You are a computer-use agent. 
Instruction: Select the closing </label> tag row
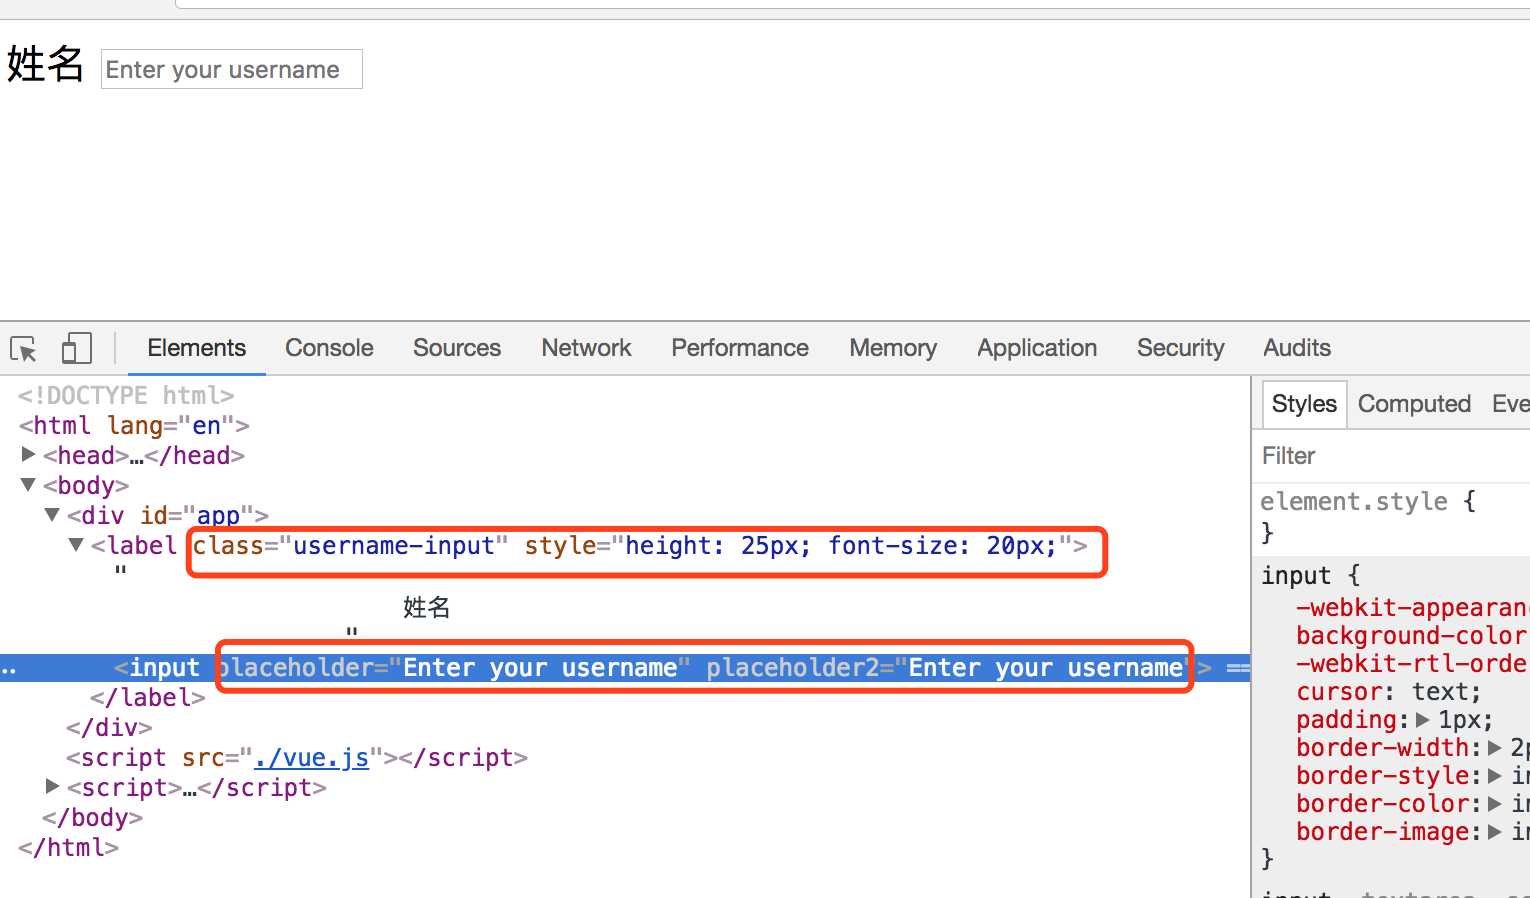coord(148,698)
